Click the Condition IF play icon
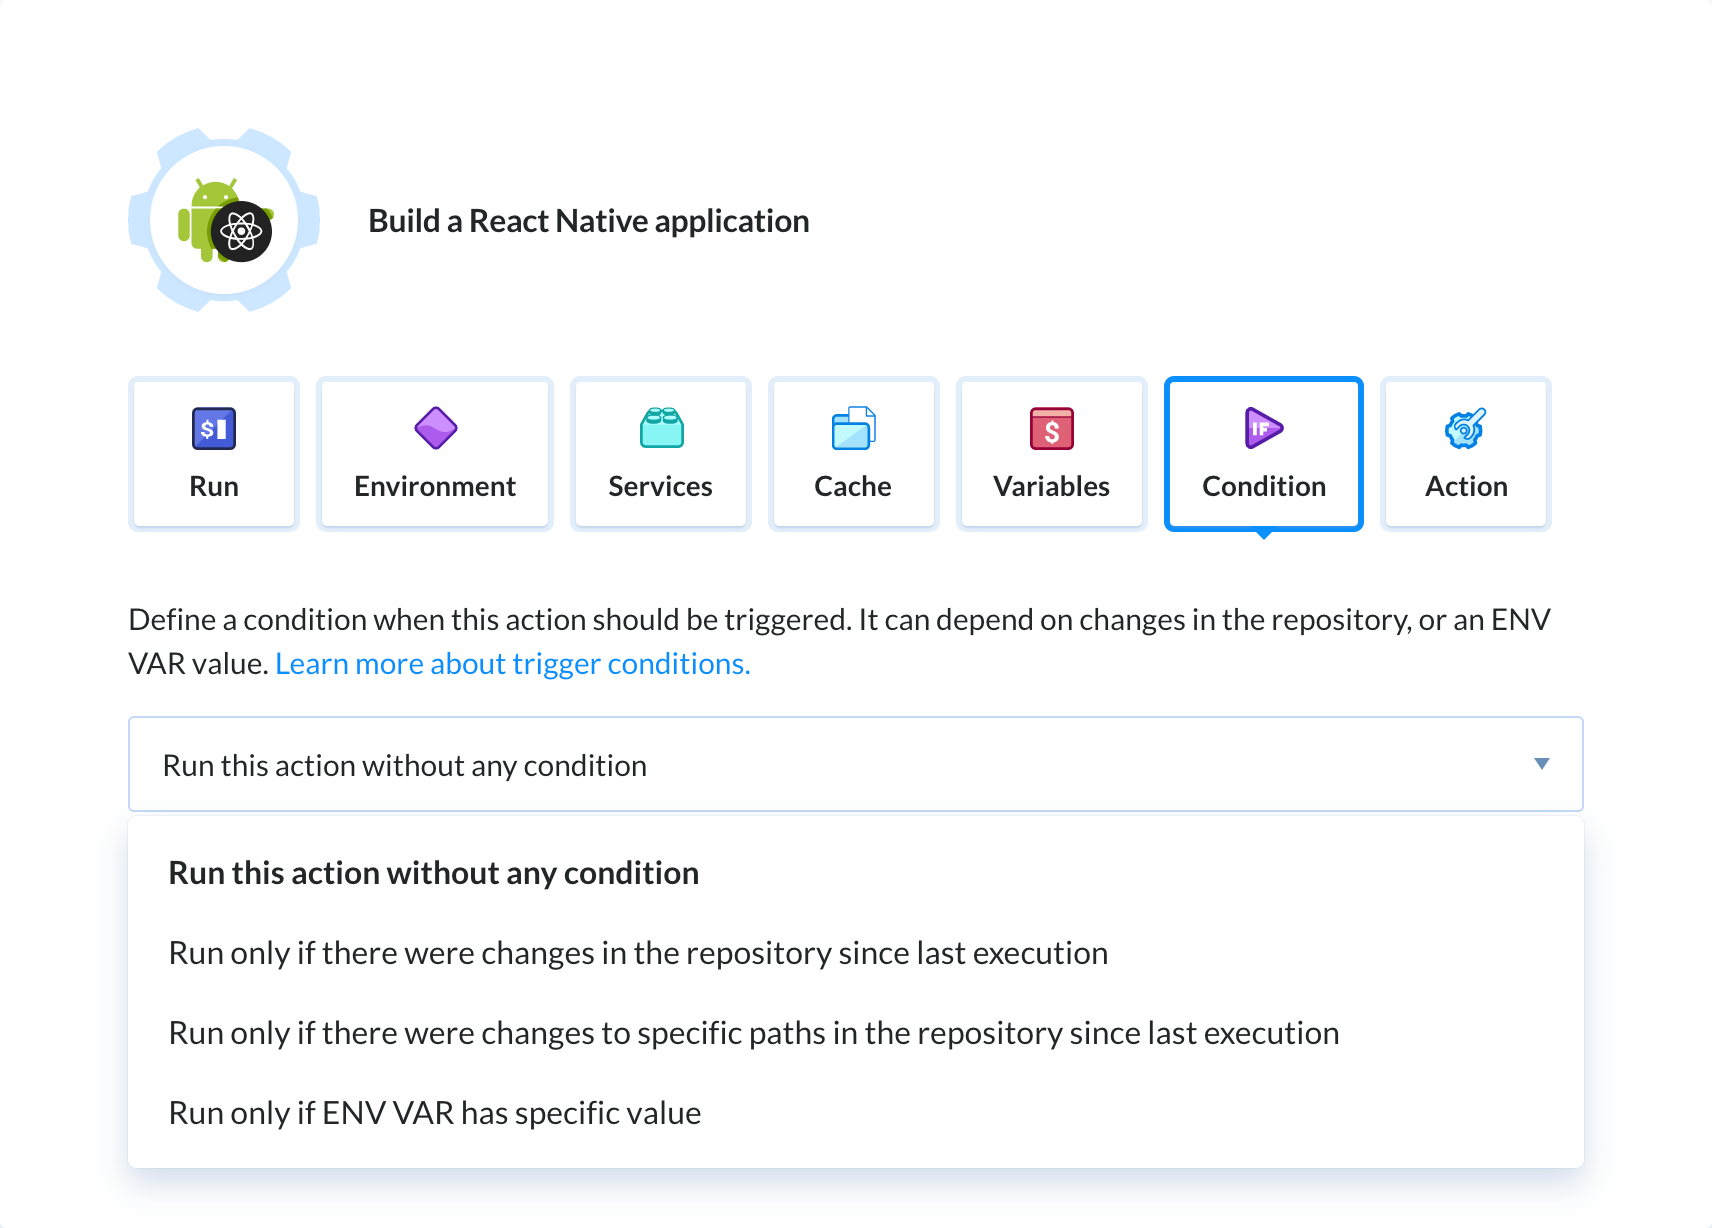1712x1228 pixels. coord(1262,427)
